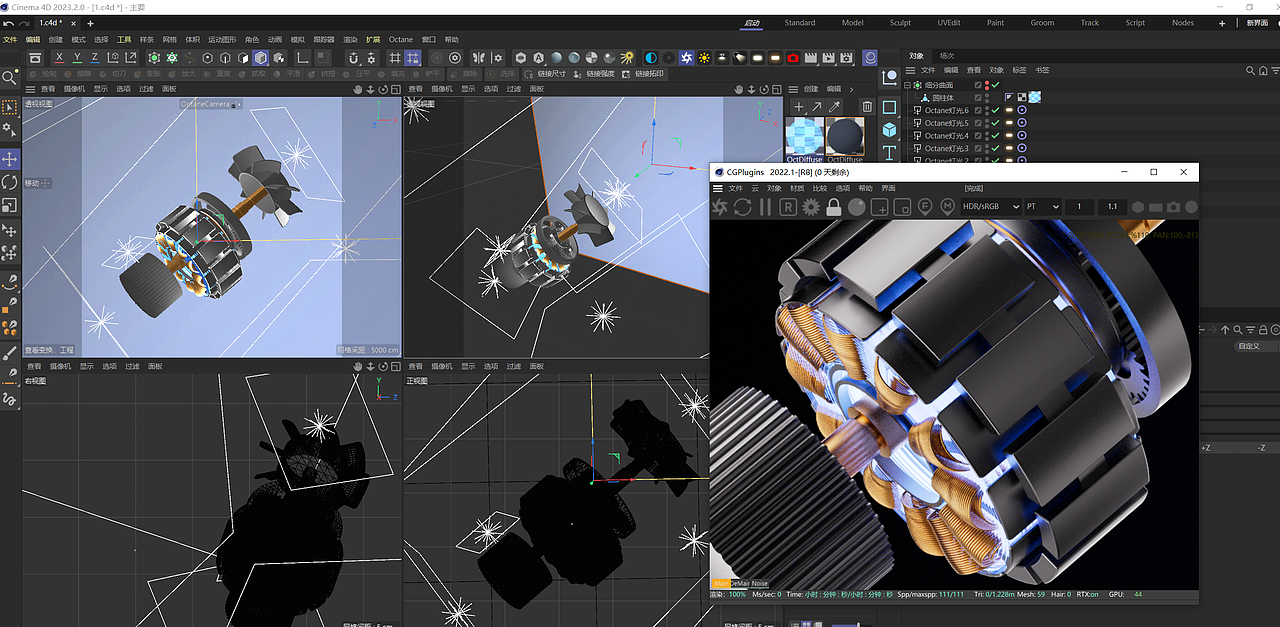Image resolution: width=1280 pixels, height=627 pixels.
Task: Open the Octane menu in menu bar
Action: tap(401, 40)
